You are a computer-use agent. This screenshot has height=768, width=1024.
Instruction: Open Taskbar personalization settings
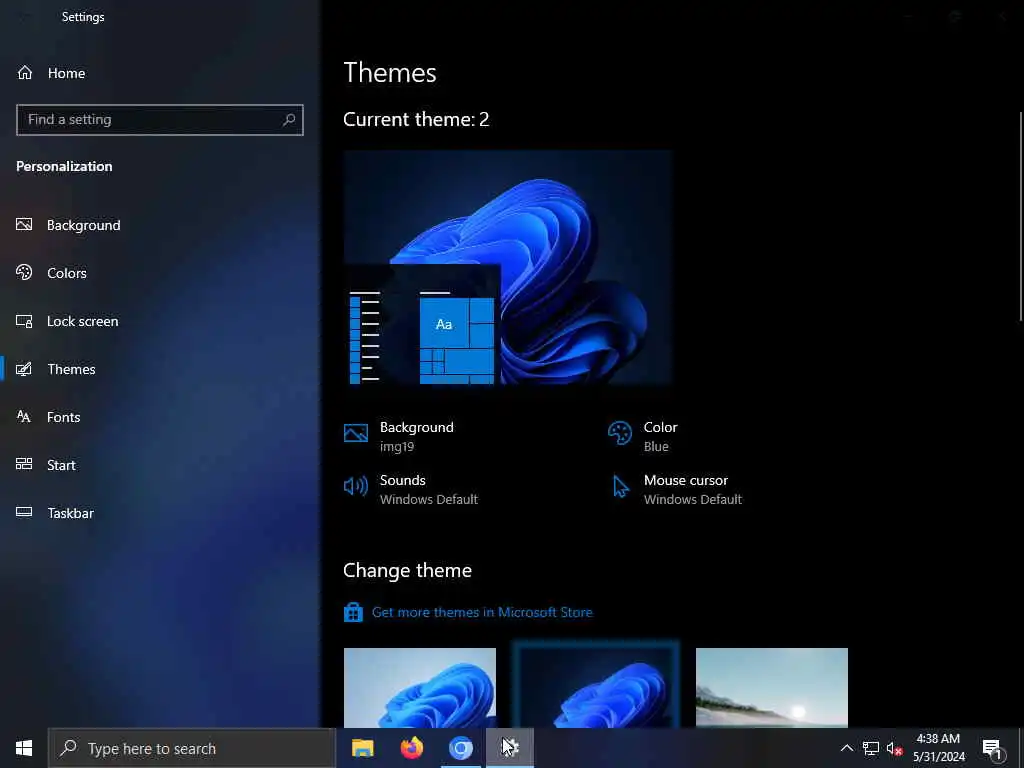click(160, 513)
